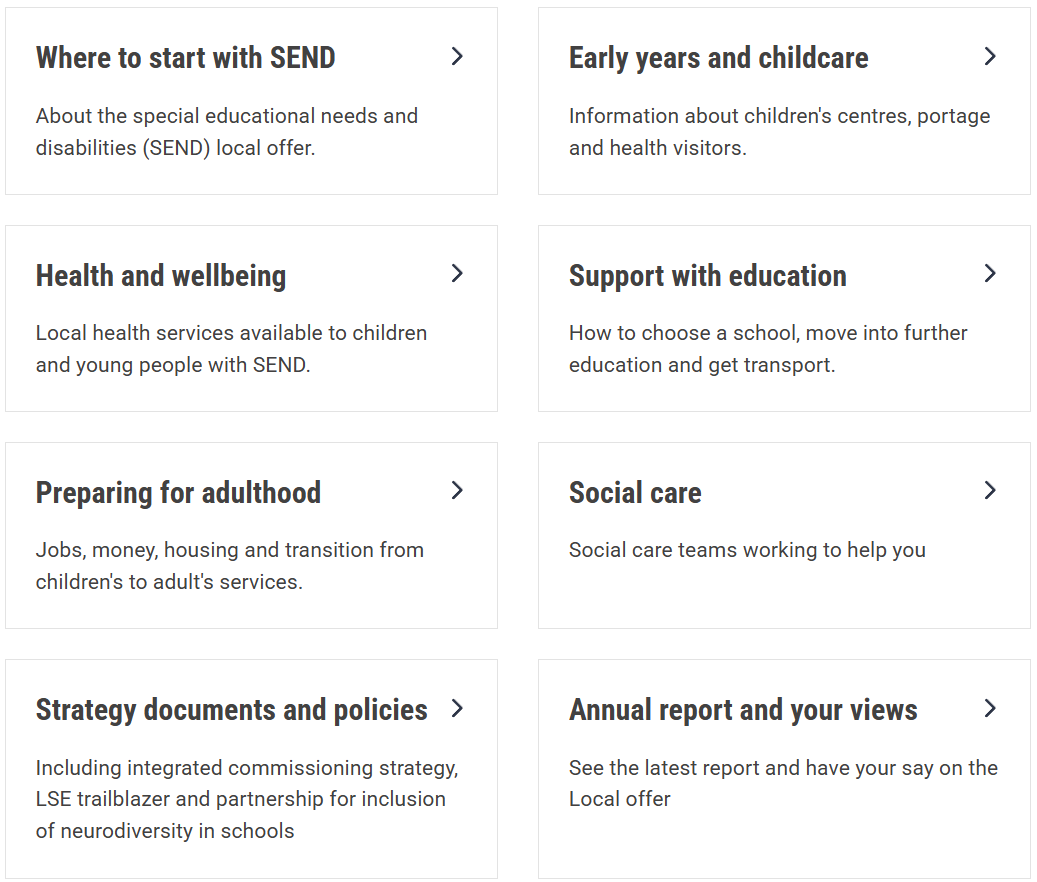
Task: Click the arrow icon beside Preparing for adulthood
Action: point(457,491)
